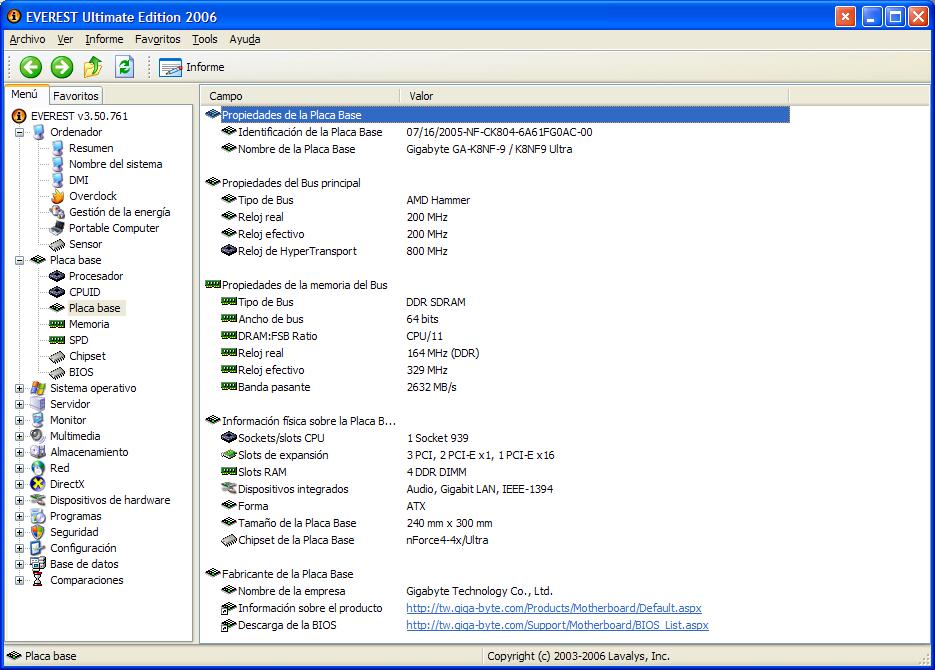Click the Reloj de HyperTransport row
Screen dimensions: 935x670
[x=497, y=251]
